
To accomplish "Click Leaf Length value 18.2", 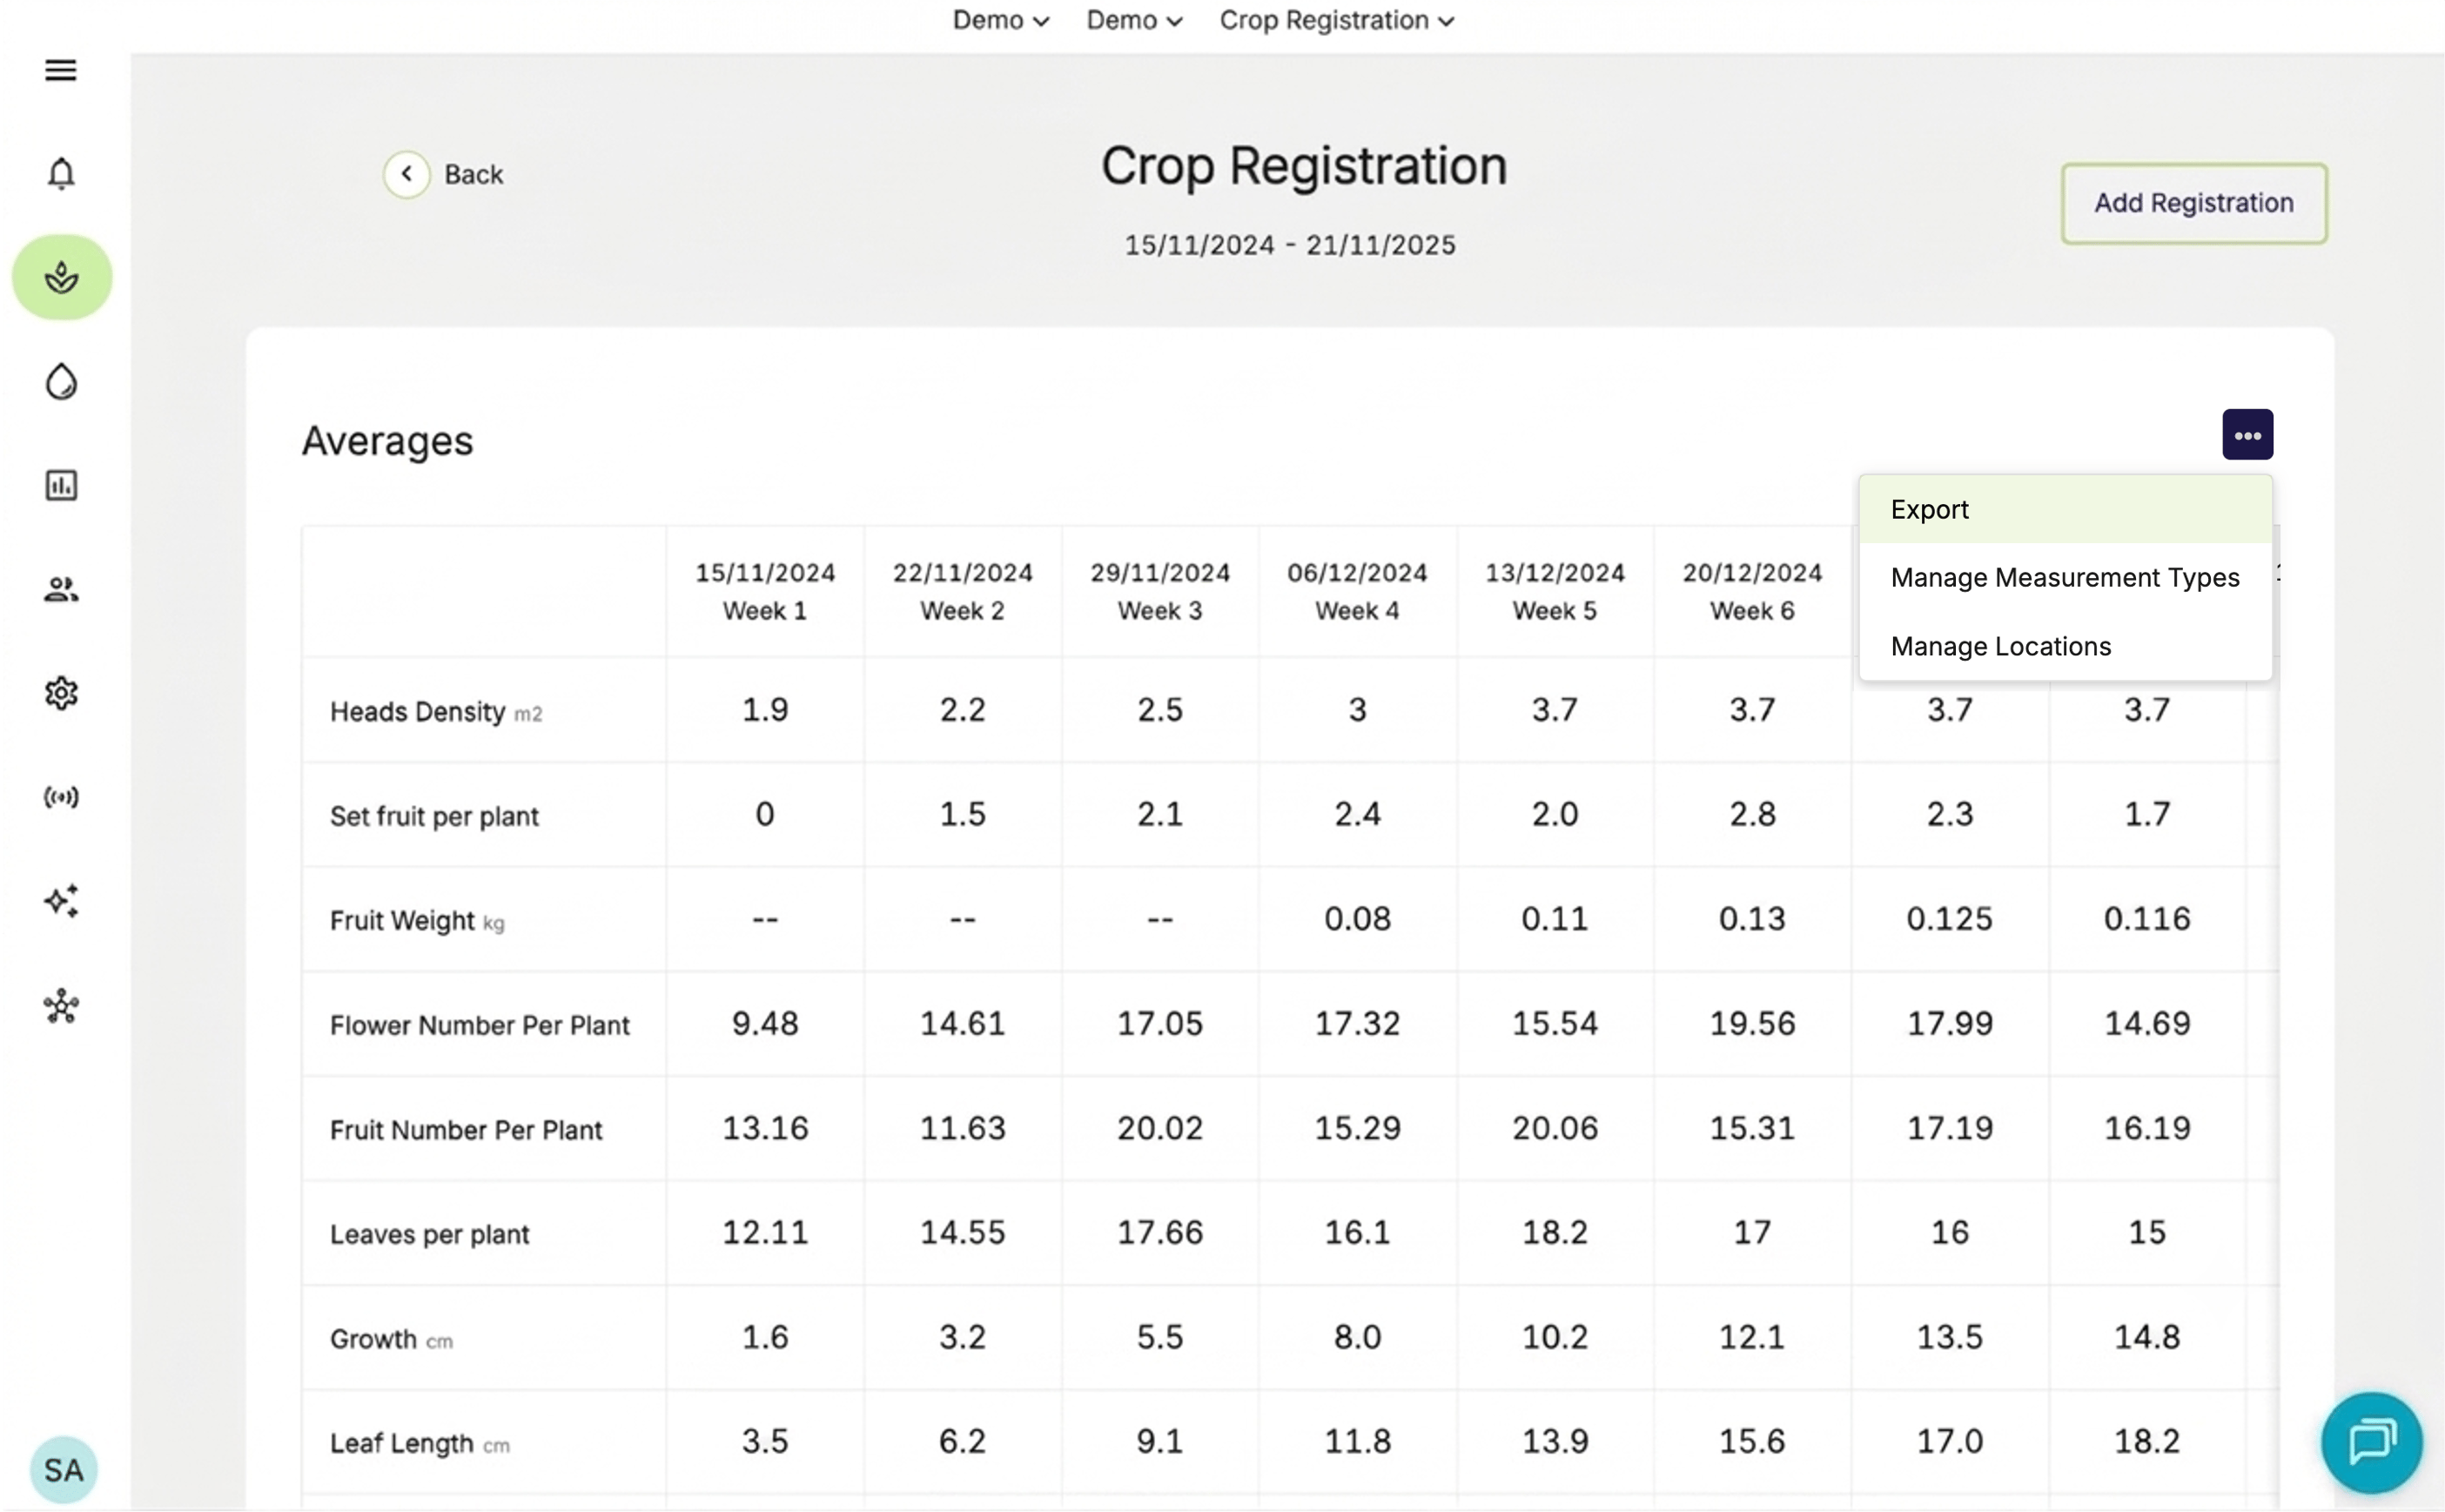I will point(2146,1441).
